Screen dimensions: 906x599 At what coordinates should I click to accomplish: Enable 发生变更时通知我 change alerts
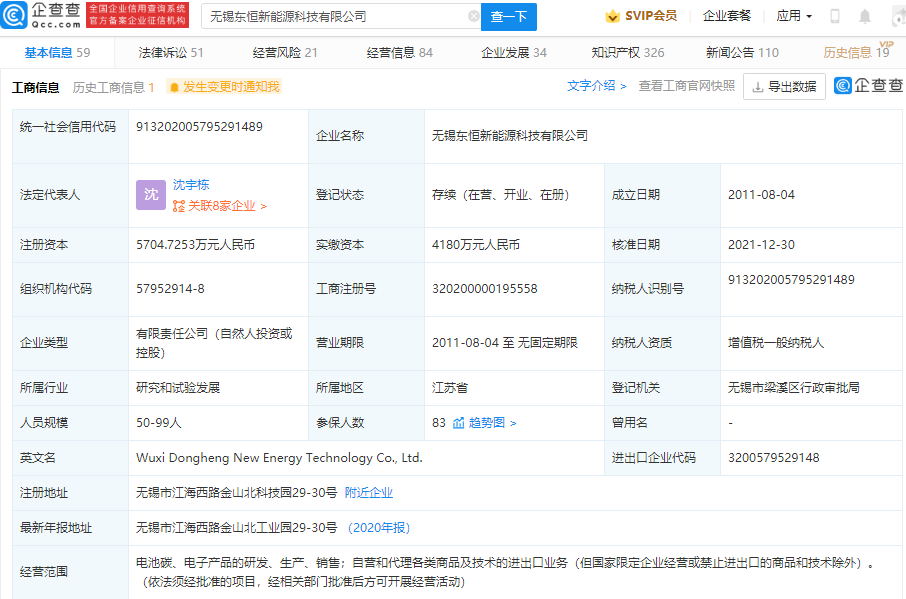point(224,87)
